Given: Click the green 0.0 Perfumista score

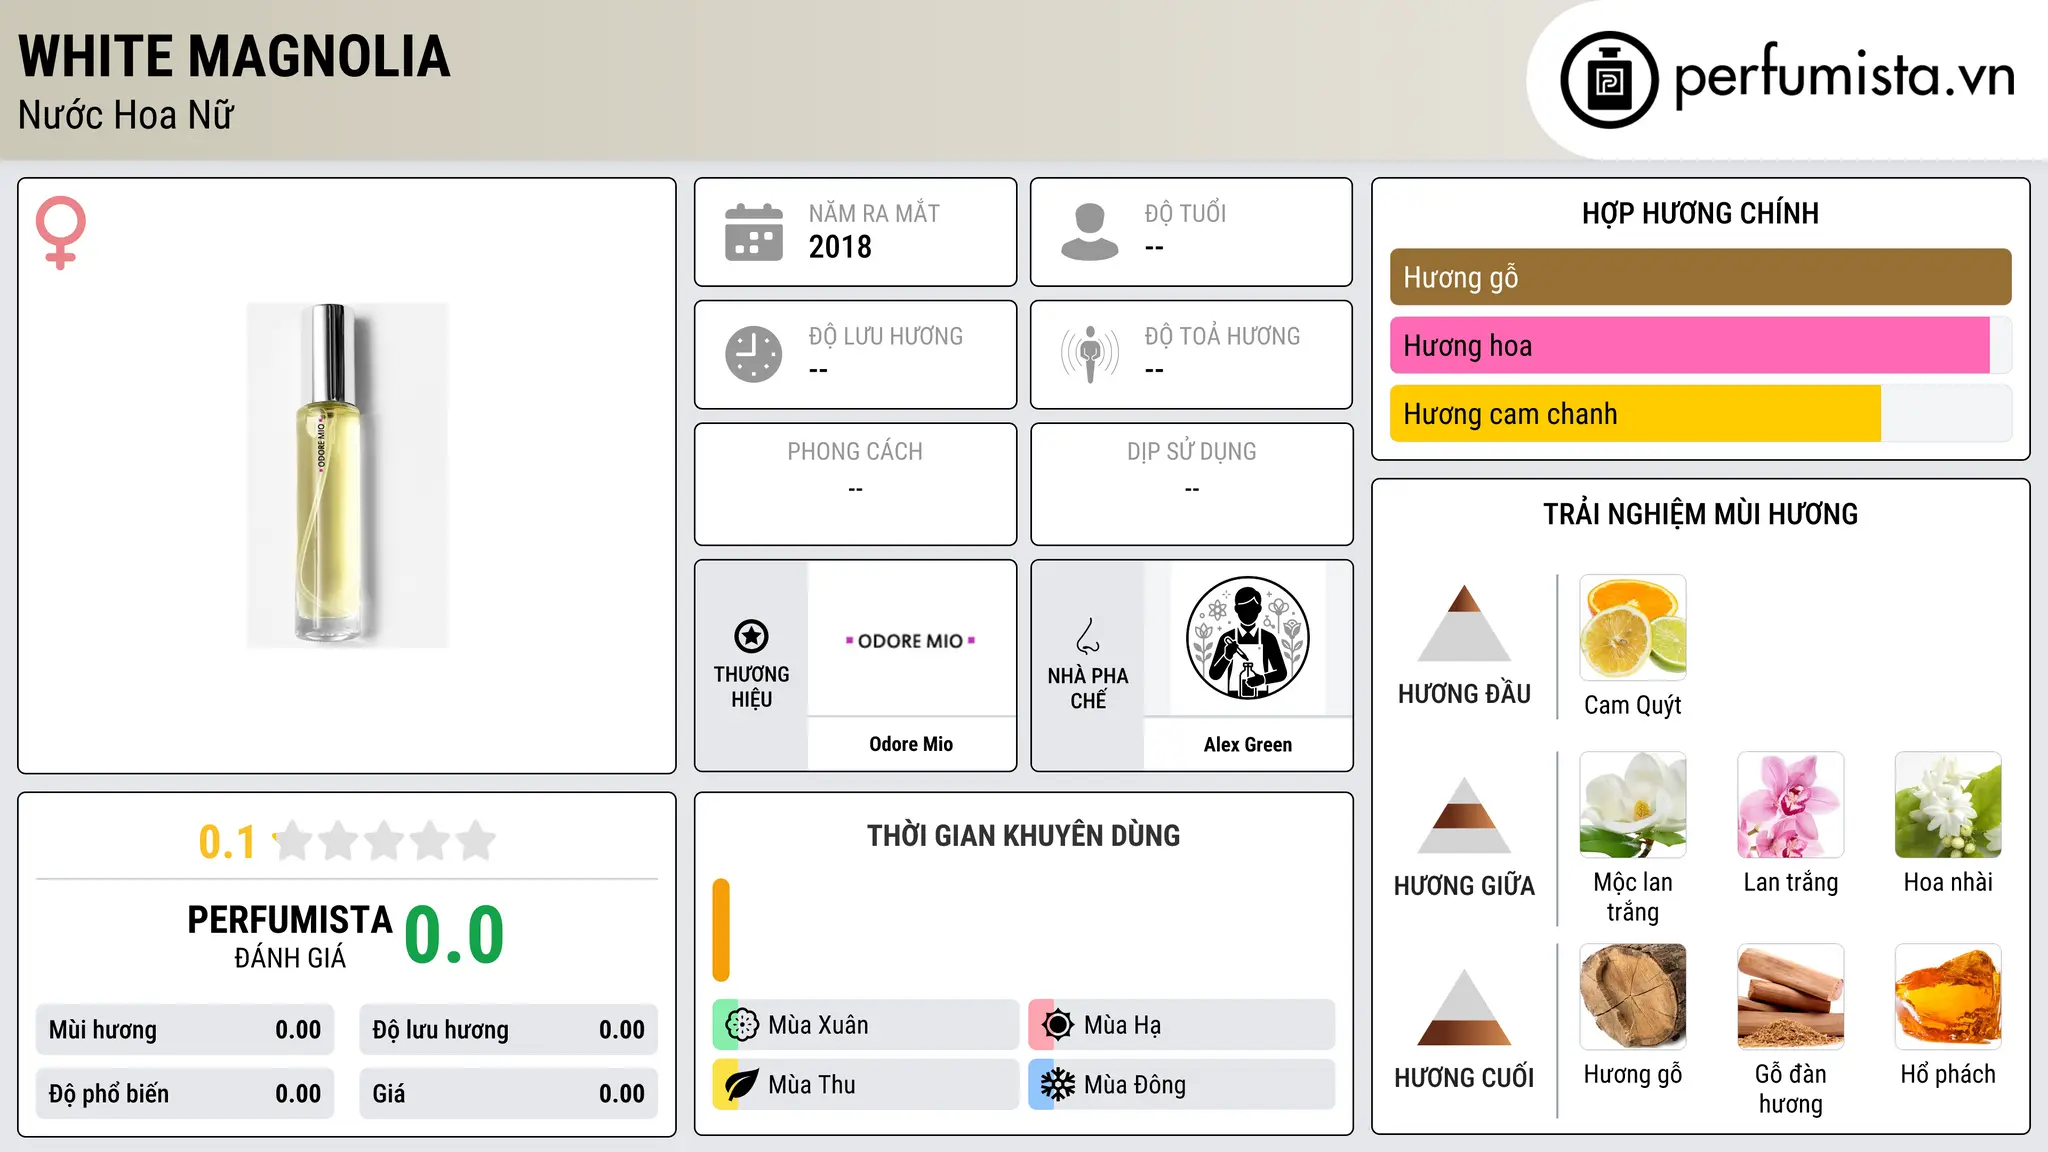Looking at the screenshot, I should coord(454,935).
